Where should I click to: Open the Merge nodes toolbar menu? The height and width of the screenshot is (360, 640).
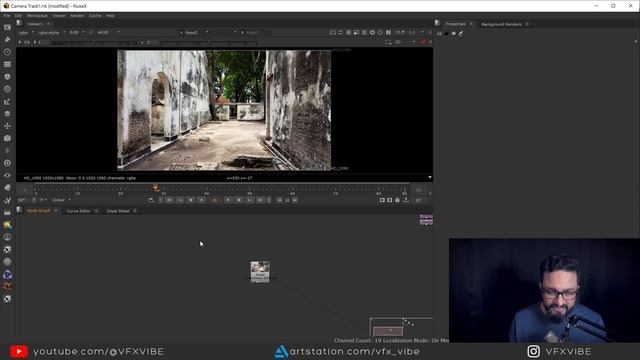click(7, 113)
